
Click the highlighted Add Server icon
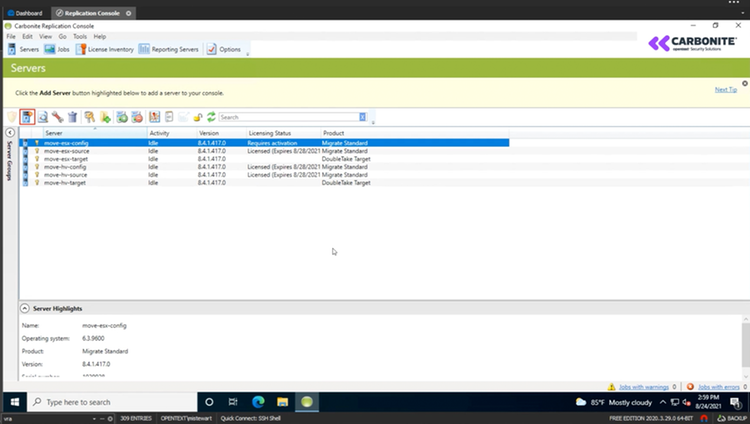[27, 117]
